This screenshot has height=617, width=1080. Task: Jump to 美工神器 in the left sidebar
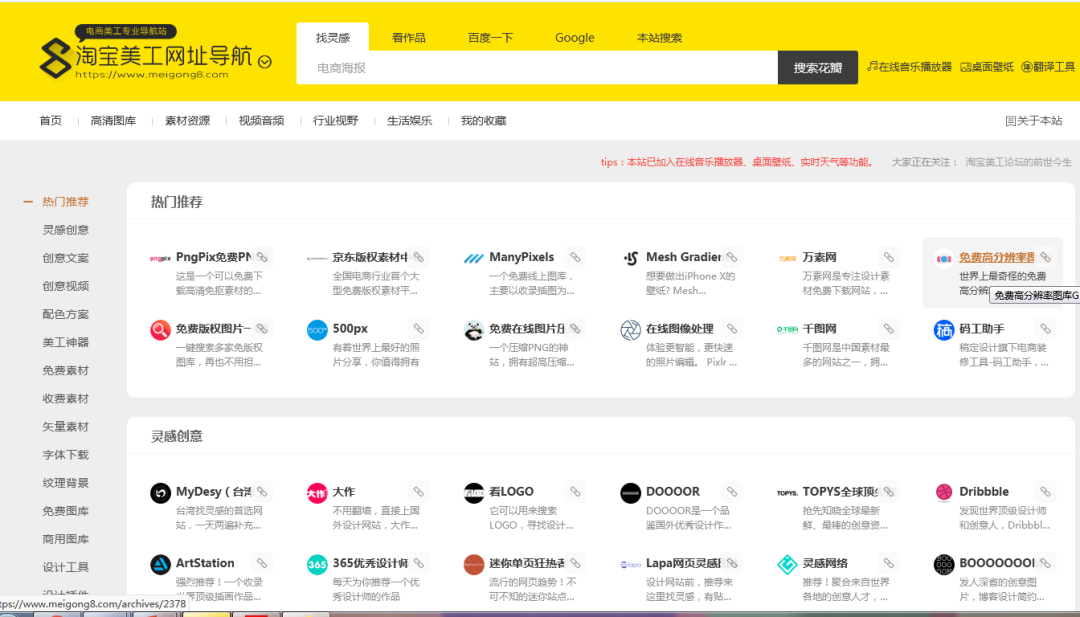tap(65, 342)
